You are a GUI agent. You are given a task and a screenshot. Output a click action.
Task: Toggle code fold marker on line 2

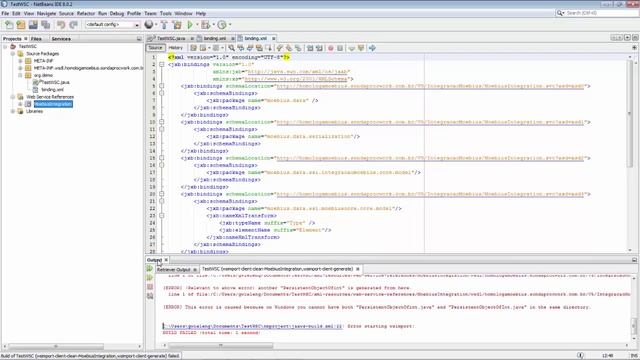point(162,64)
